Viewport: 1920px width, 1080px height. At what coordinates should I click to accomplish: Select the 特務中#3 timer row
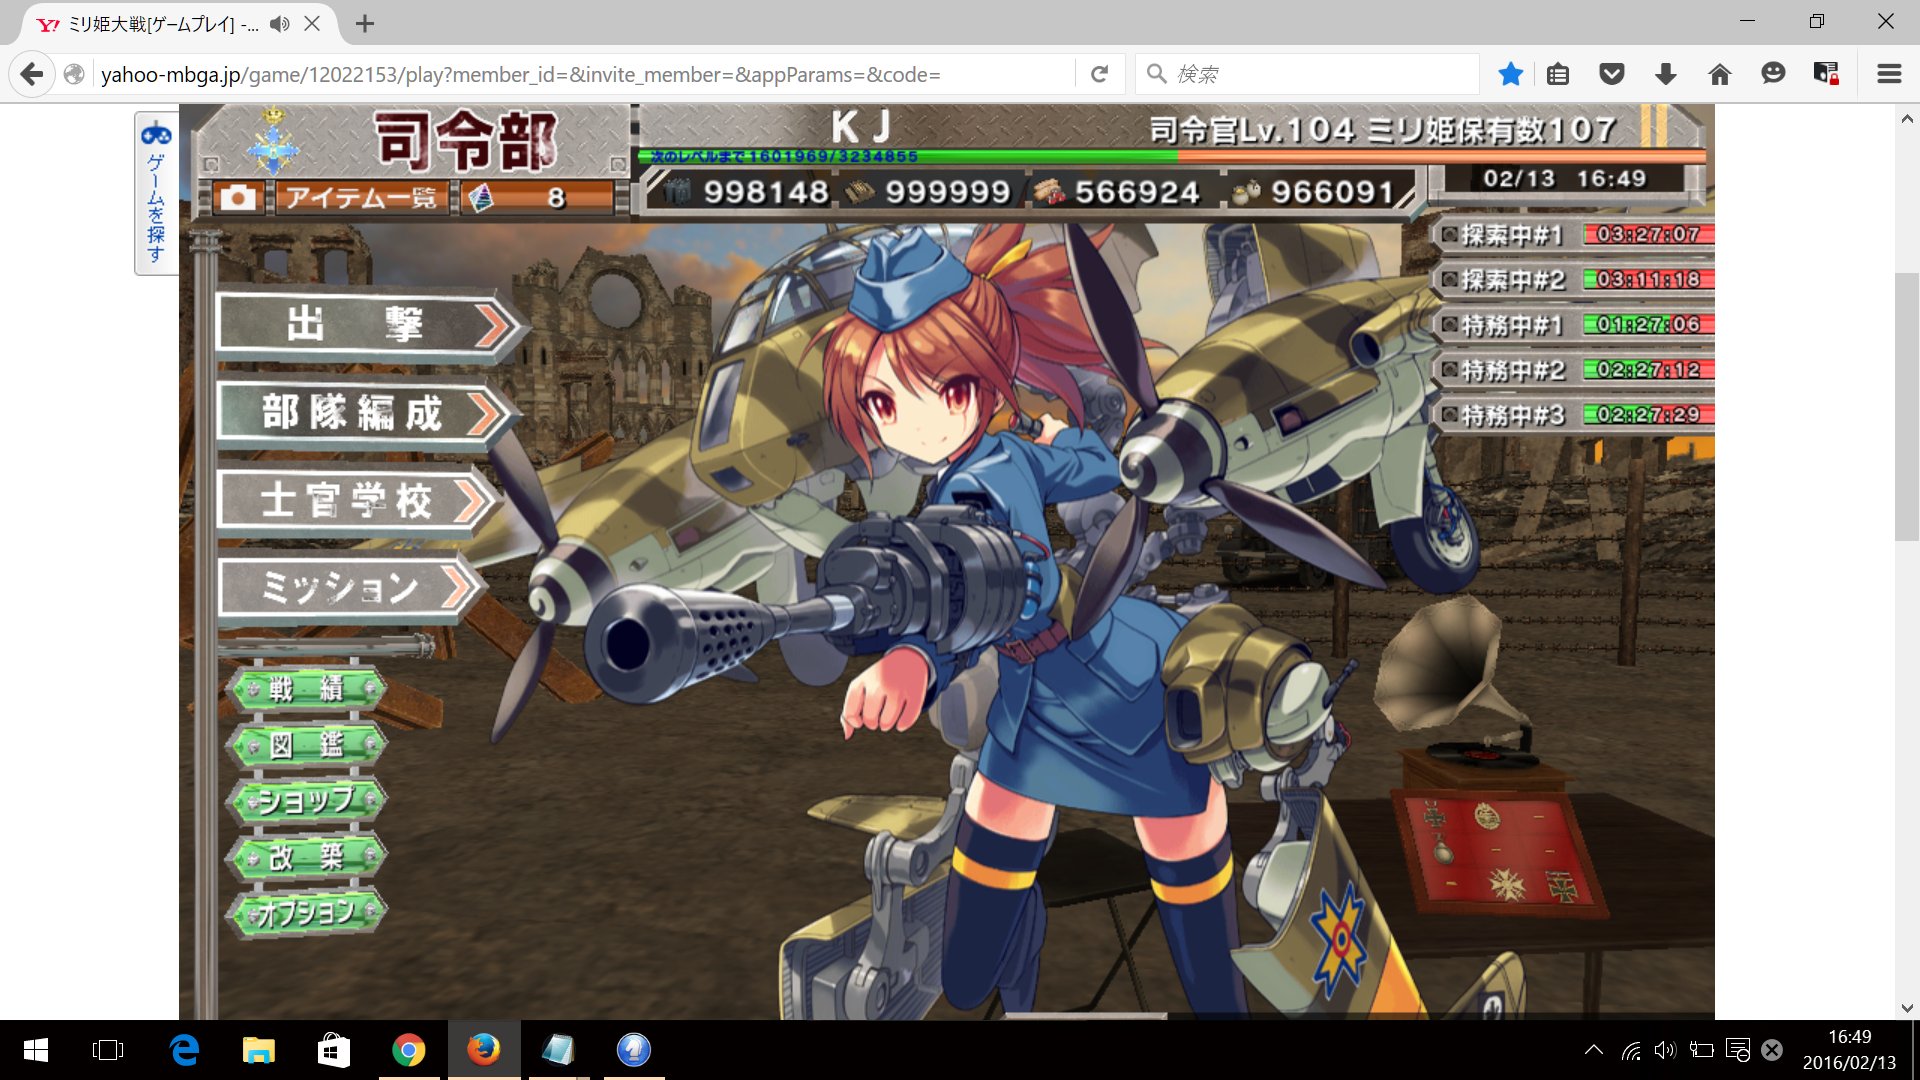tap(1576, 415)
